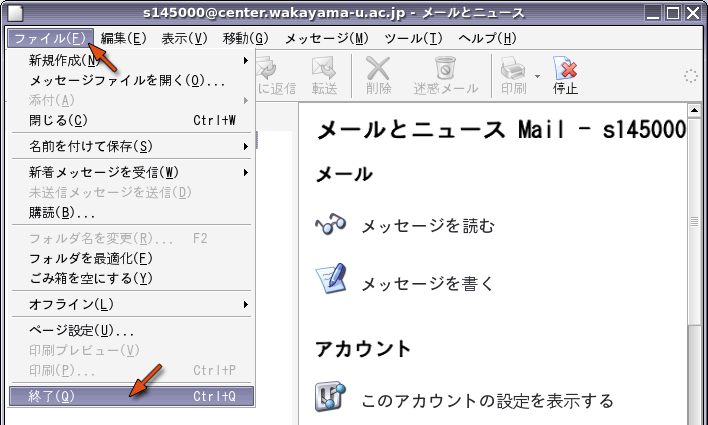Expand the 添付(A) submenu arrow
The width and height of the screenshot is (708, 425).
246,100
